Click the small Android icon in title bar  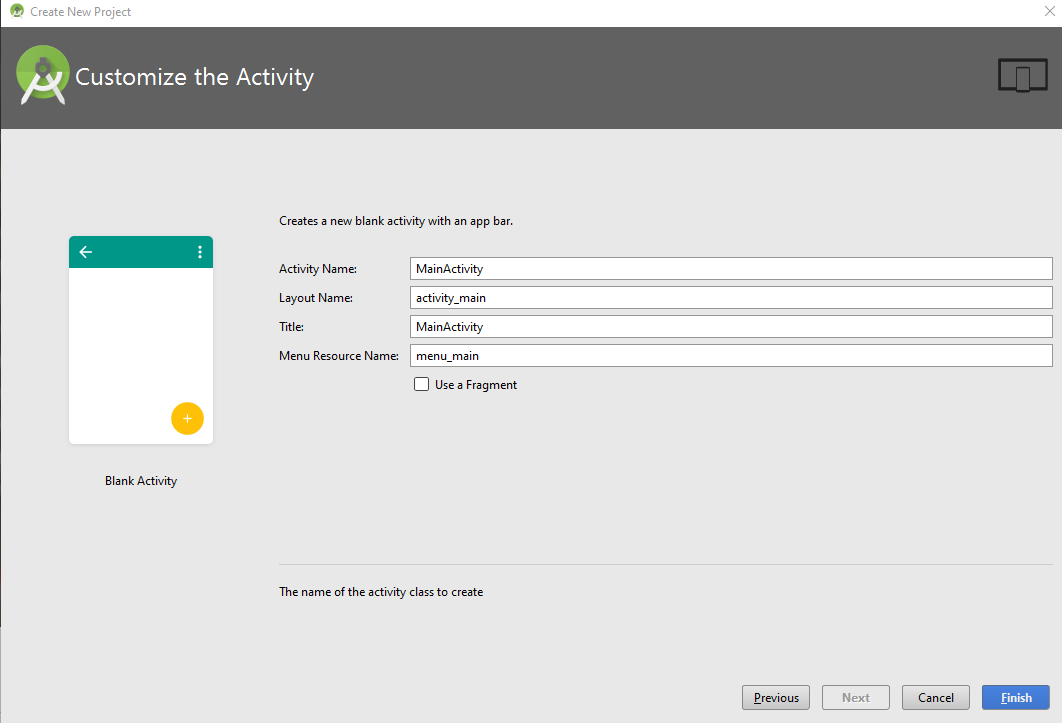(x=17, y=12)
